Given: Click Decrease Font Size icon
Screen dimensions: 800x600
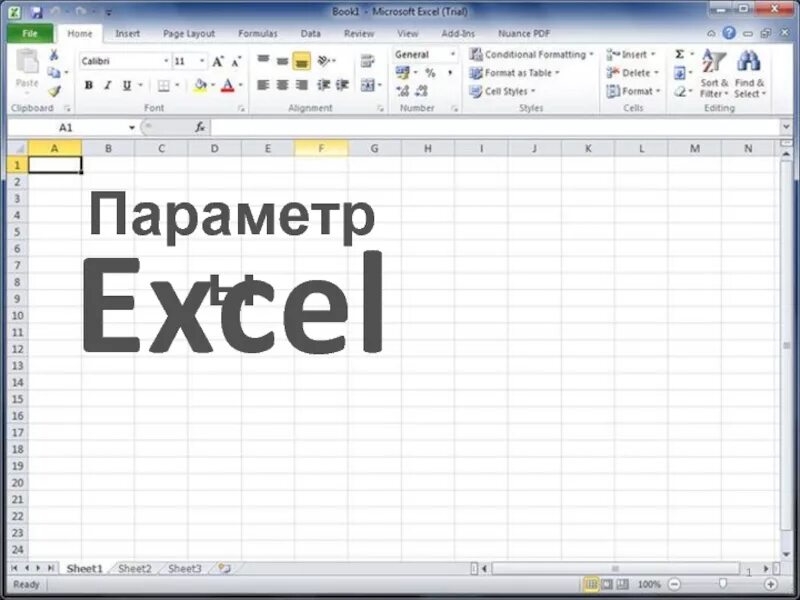Looking at the screenshot, I should 236,62.
